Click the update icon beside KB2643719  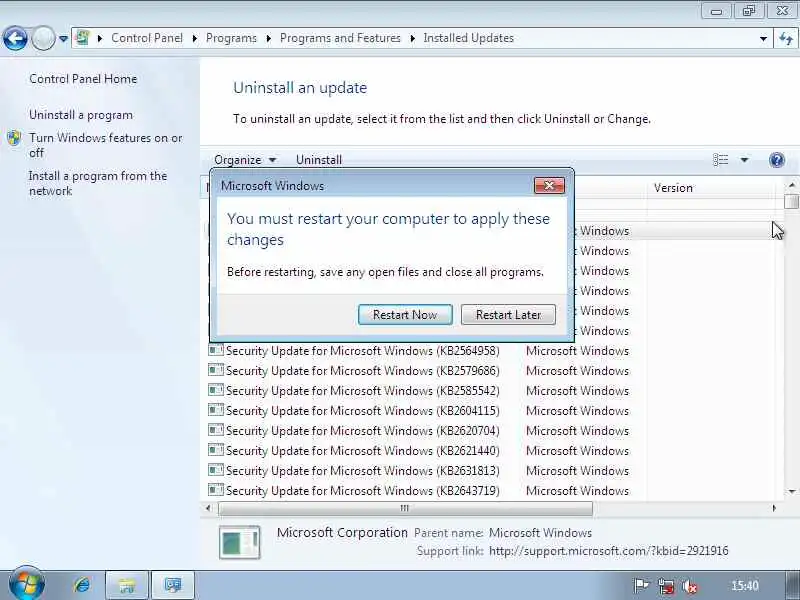point(216,489)
